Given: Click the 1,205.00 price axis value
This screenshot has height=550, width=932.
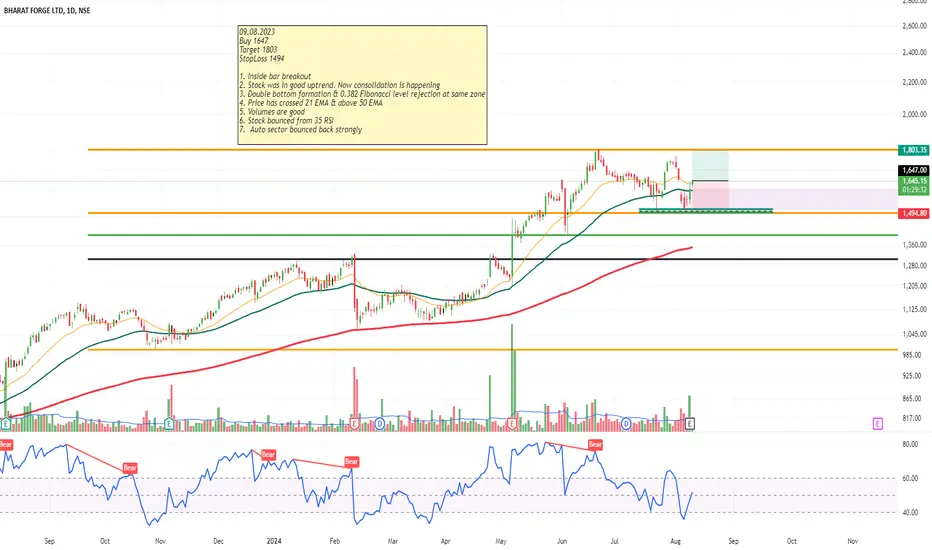Looking at the screenshot, I should (x=915, y=286).
